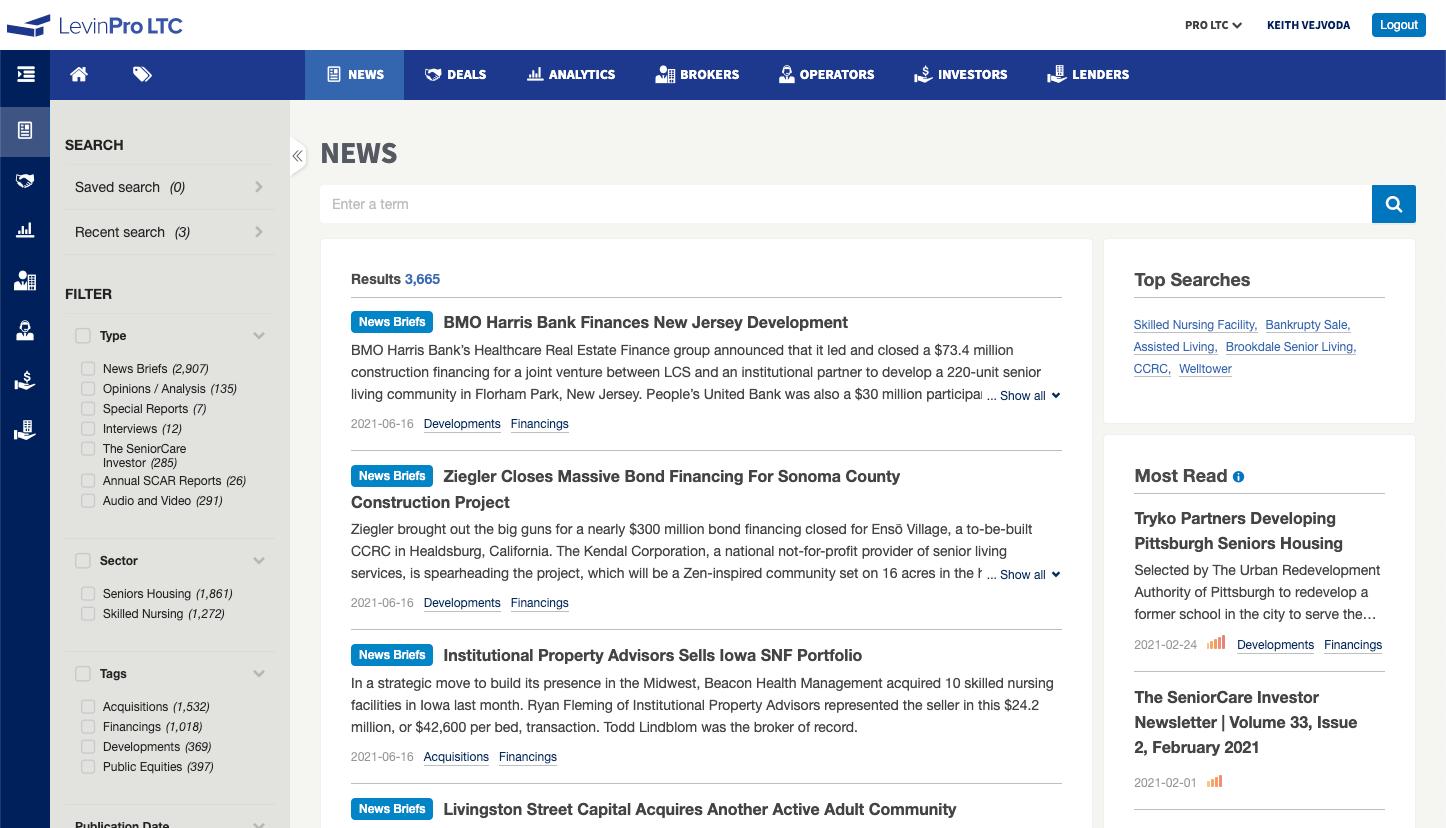Image resolution: width=1446 pixels, height=828 pixels.
Task: Check the Audio and Video checkbox
Action: 88,501
